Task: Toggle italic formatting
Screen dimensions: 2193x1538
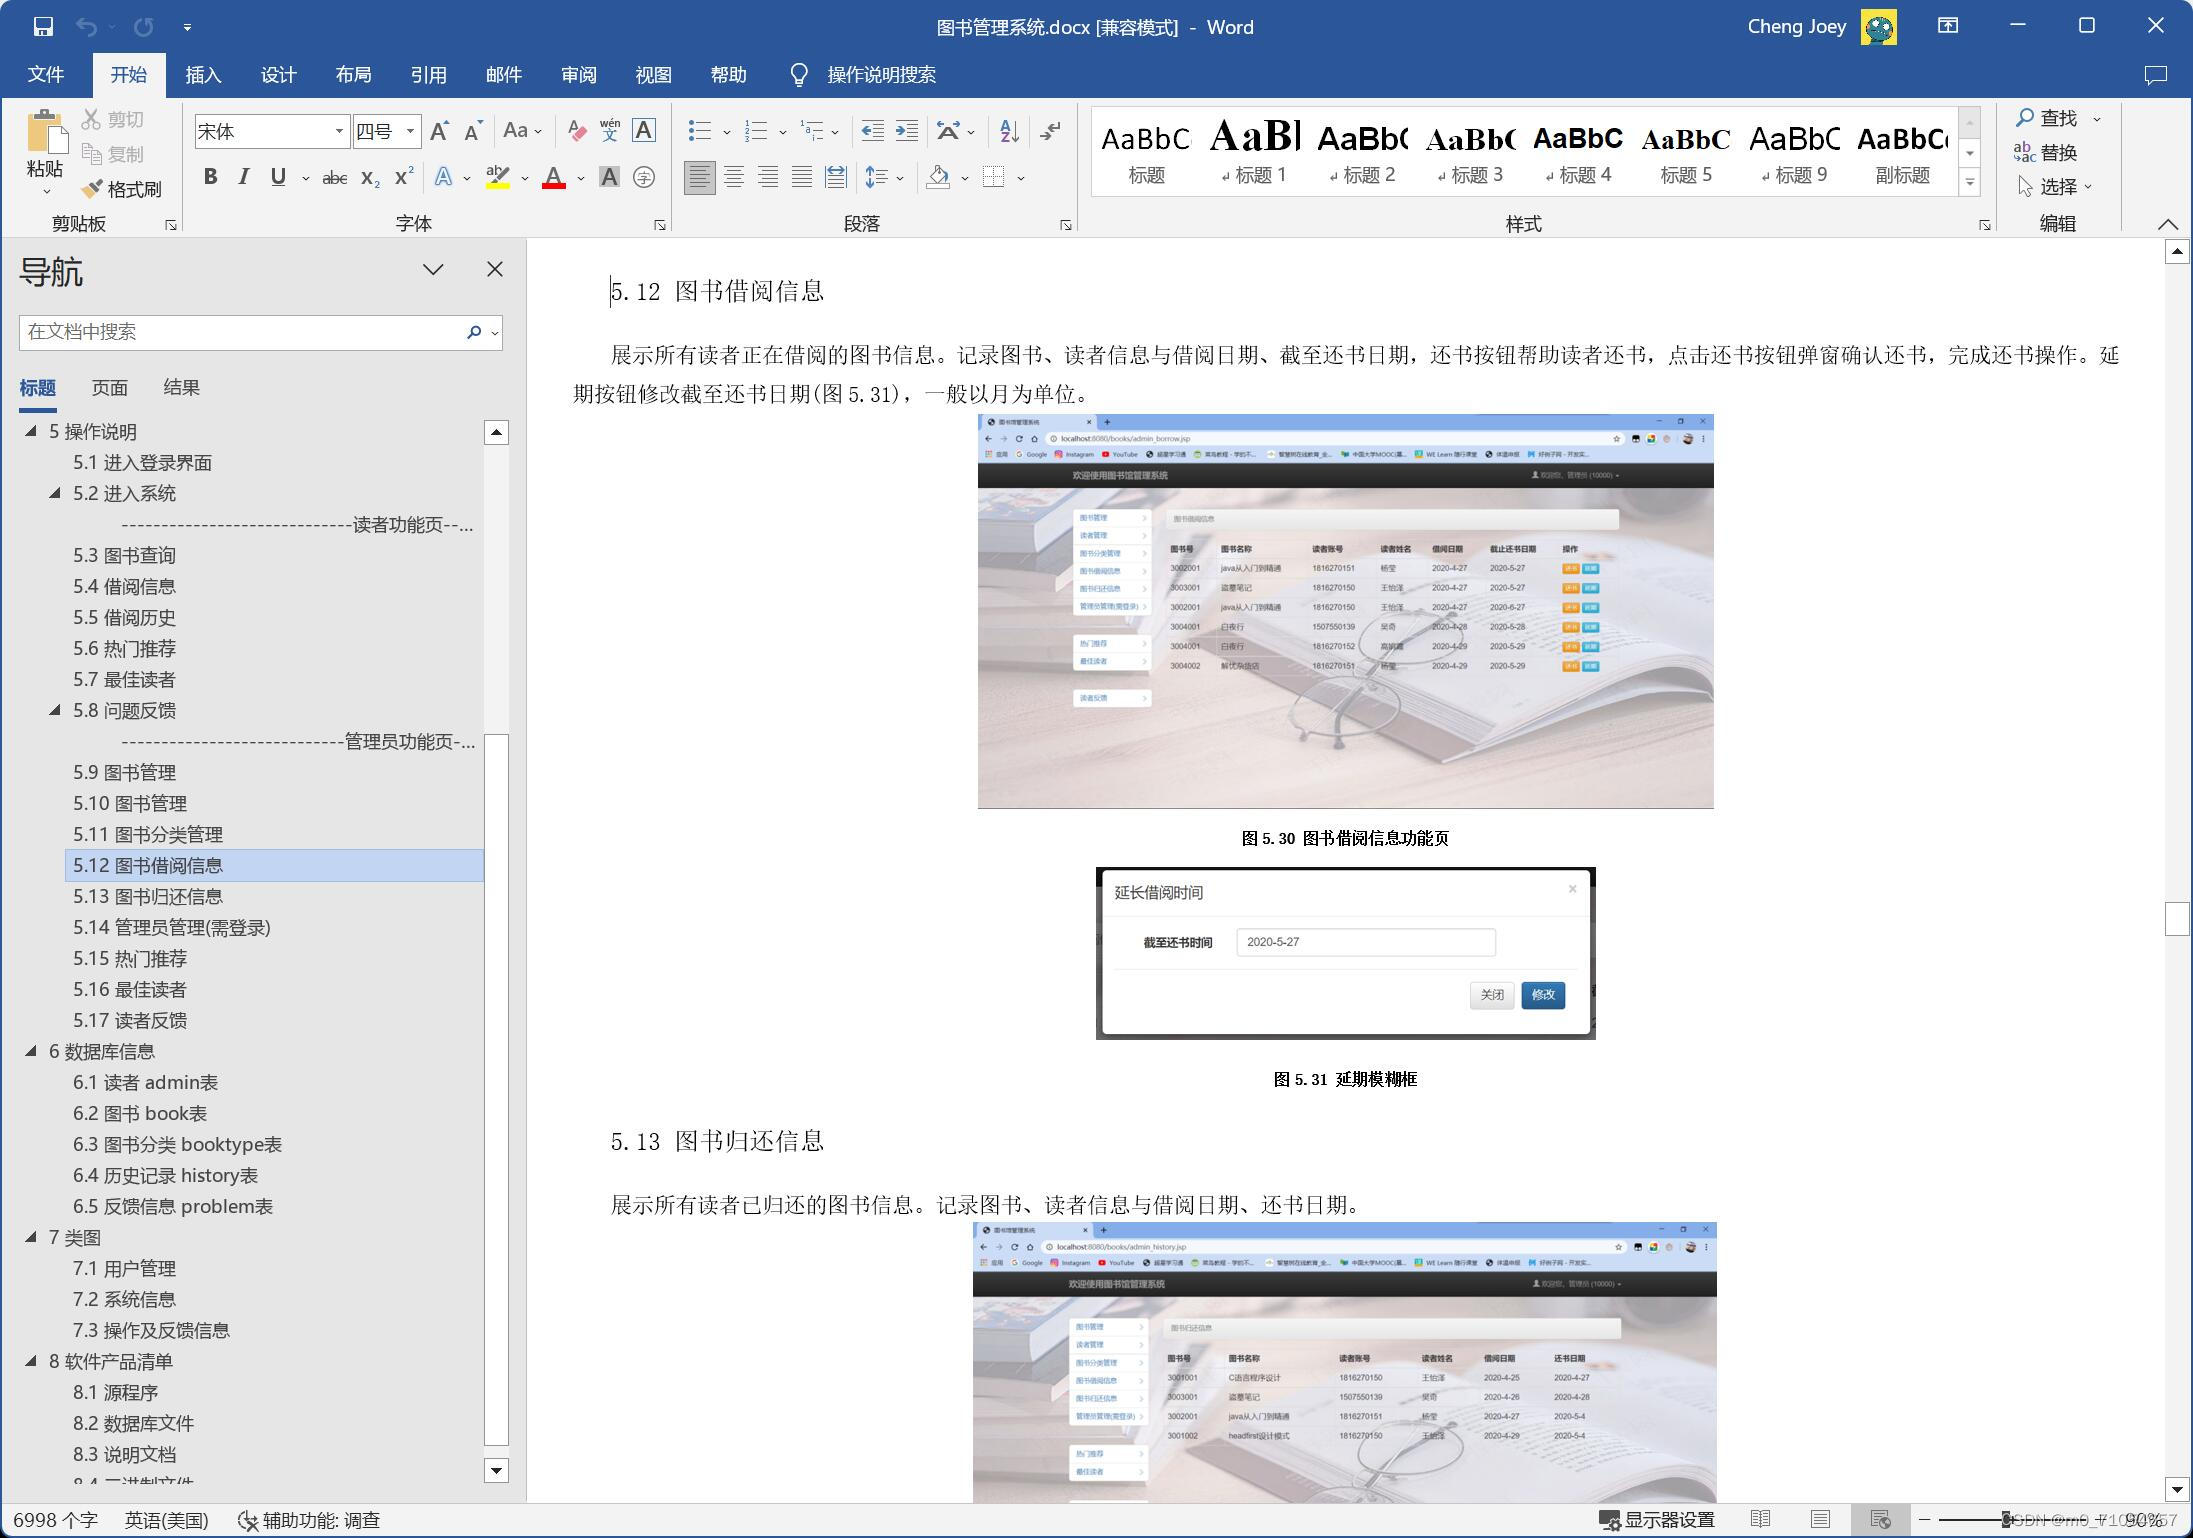Action: point(244,178)
